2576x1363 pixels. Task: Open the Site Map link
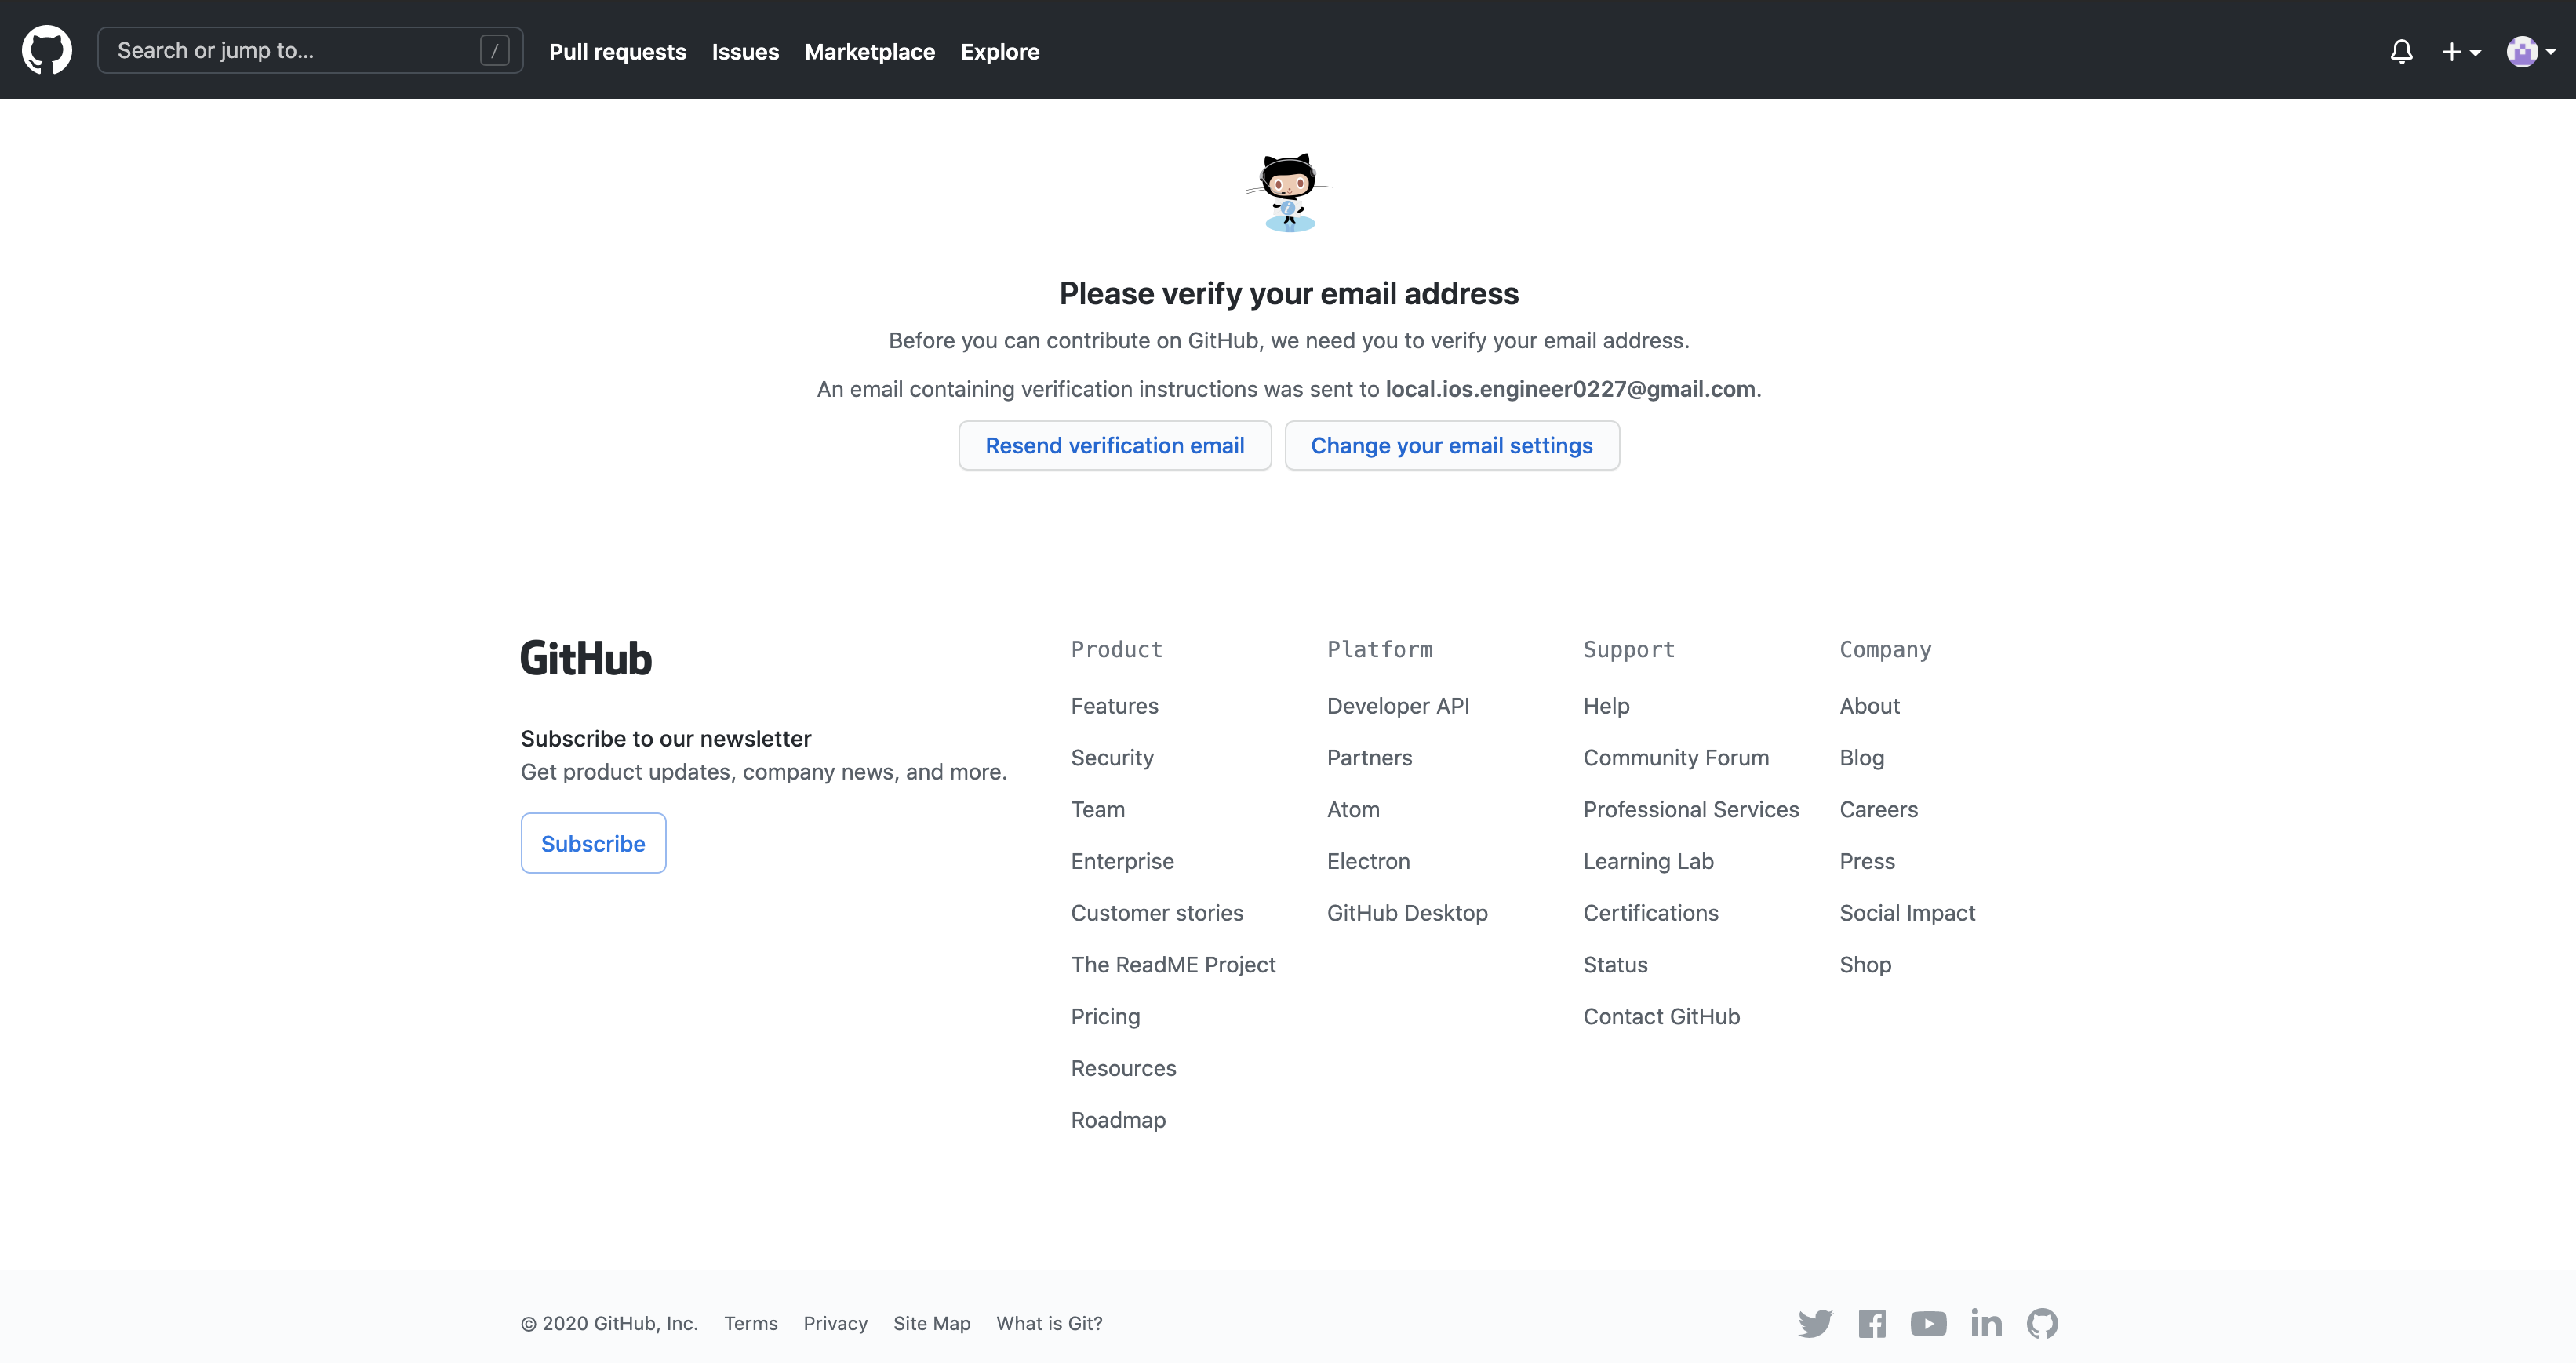931,1323
